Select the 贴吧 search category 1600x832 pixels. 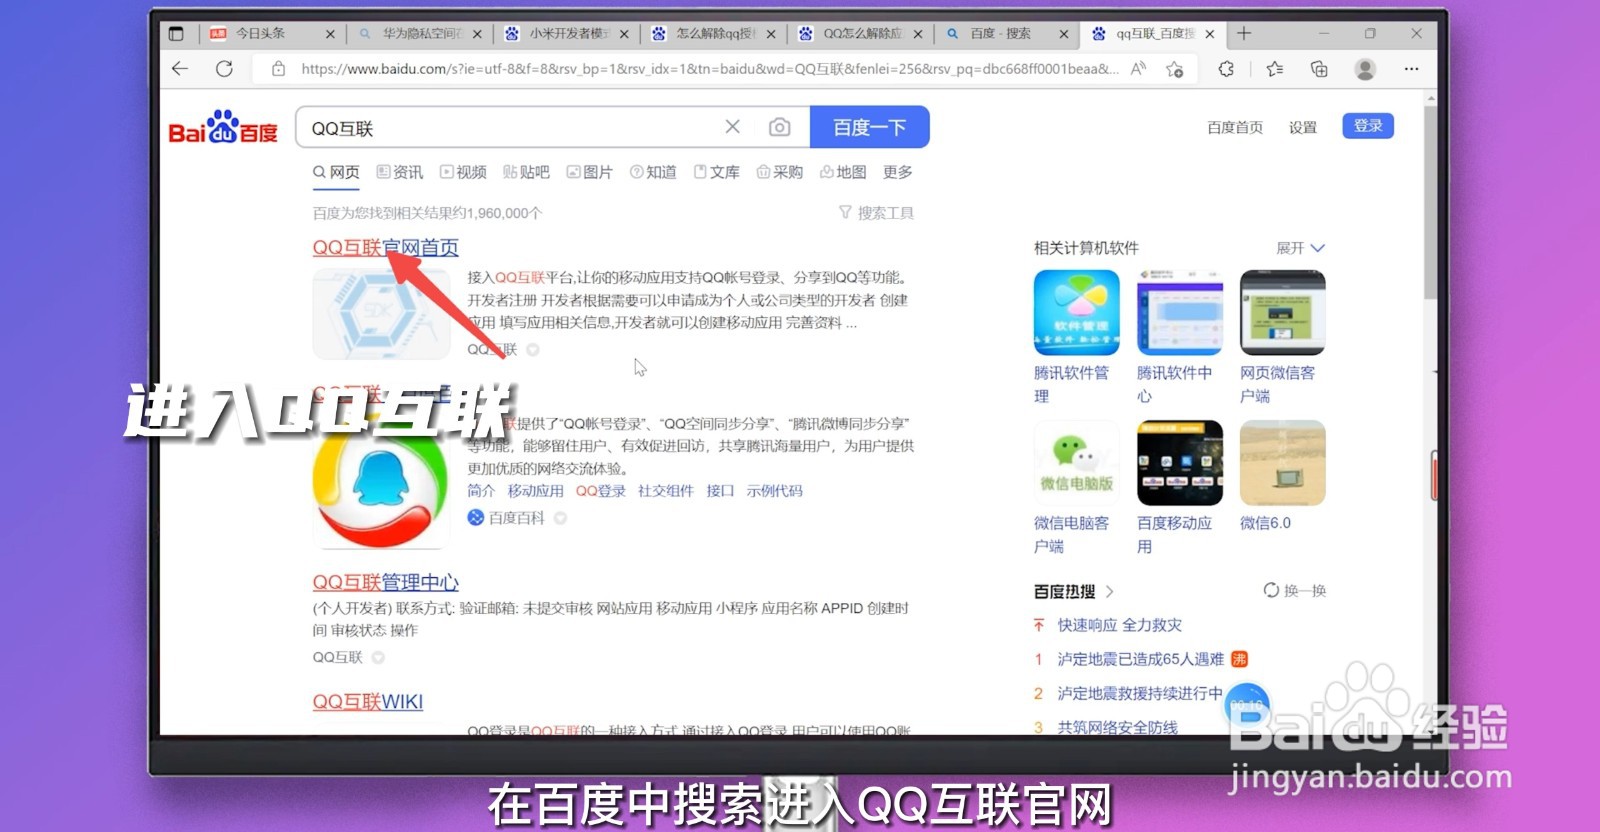[526, 172]
